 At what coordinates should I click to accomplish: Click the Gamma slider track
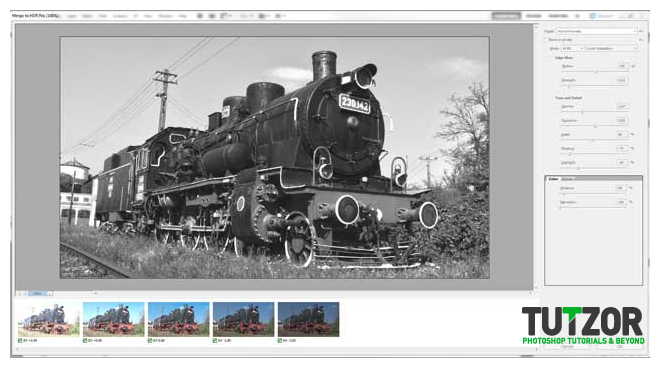[594, 112]
